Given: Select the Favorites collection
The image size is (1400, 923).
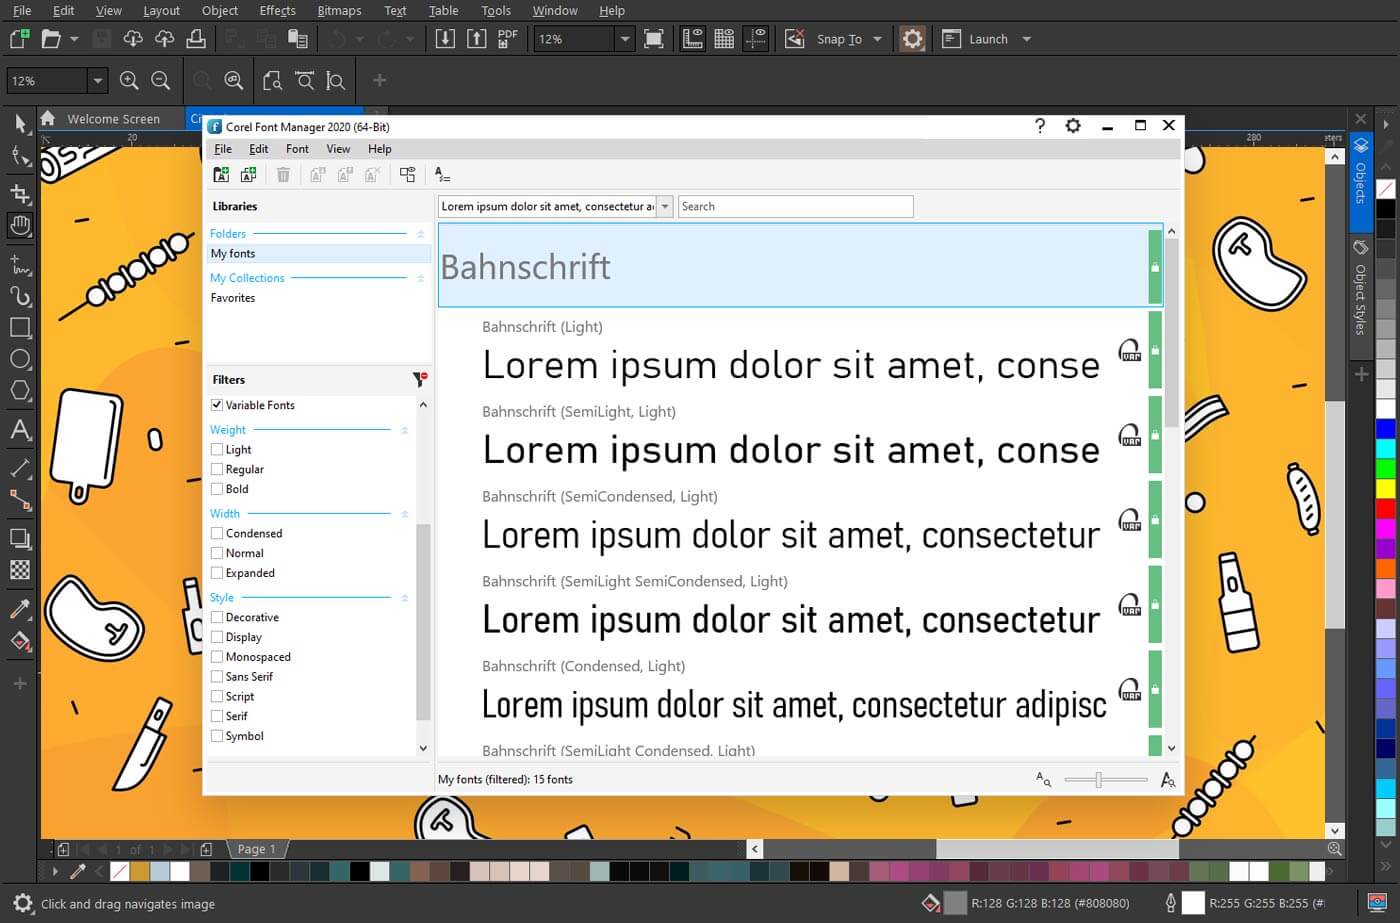Looking at the screenshot, I should (x=232, y=297).
